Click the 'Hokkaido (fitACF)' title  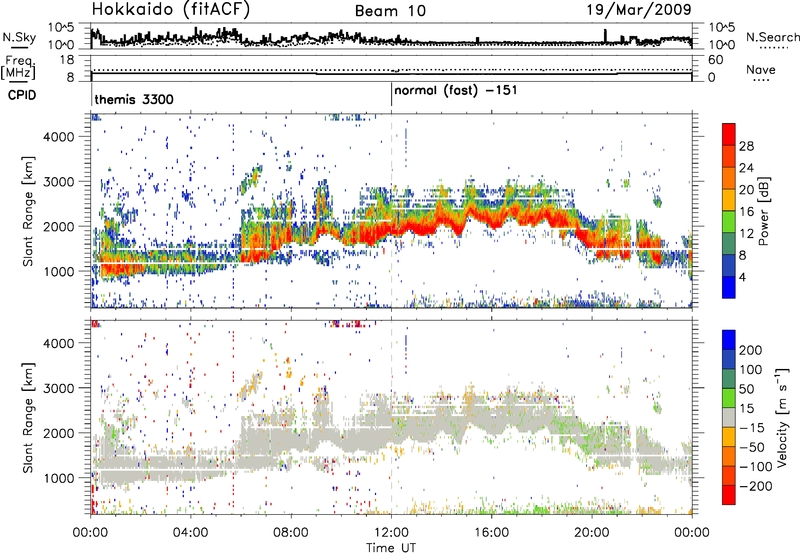tap(171, 9)
